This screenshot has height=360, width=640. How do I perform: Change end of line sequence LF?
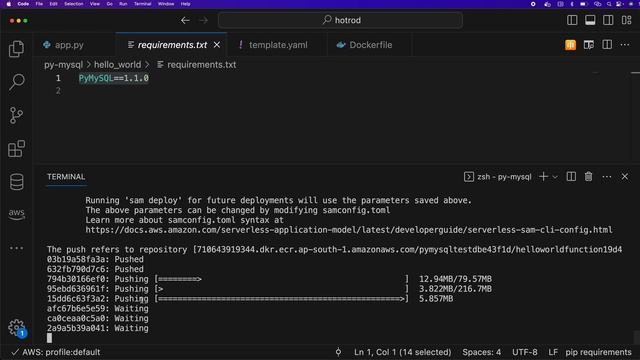553,352
